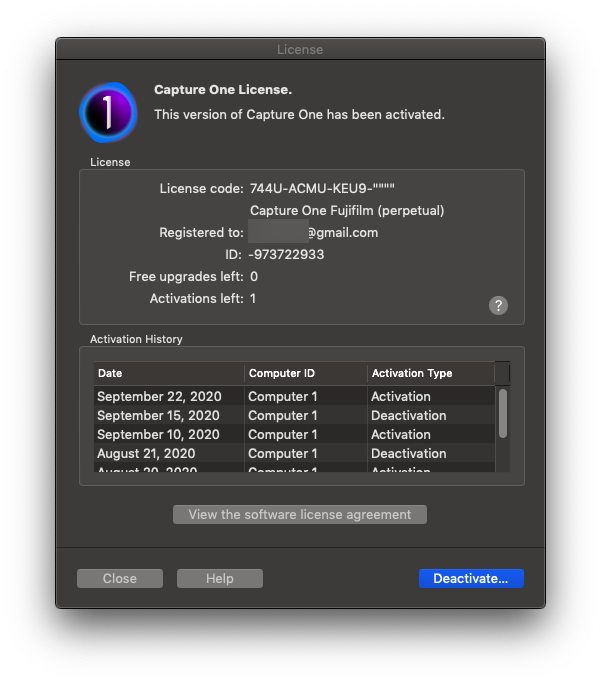Click the Capture One Fujifilm (perpetual) text
Viewport: 601px width, 682px height.
(x=347, y=211)
